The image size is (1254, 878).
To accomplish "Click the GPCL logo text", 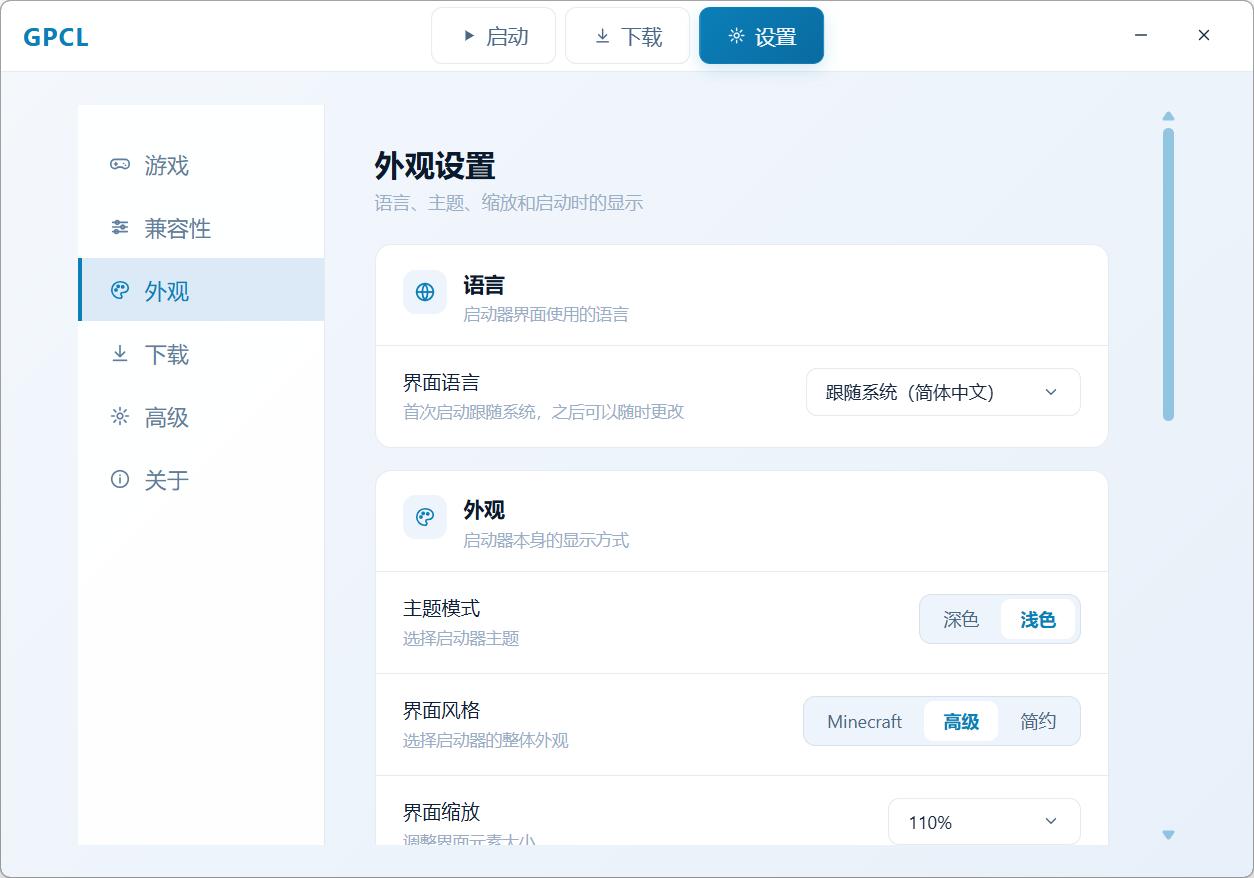I will [x=56, y=37].
